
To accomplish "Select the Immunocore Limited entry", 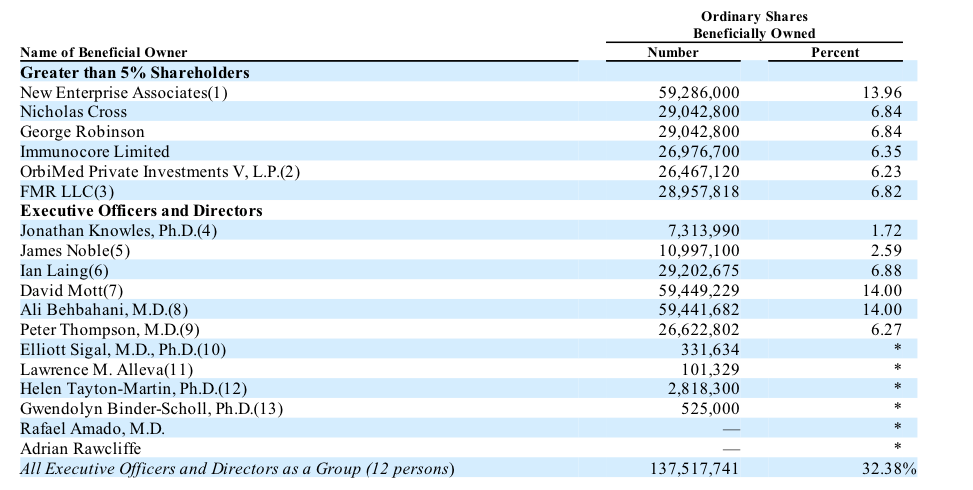I will coord(95,152).
